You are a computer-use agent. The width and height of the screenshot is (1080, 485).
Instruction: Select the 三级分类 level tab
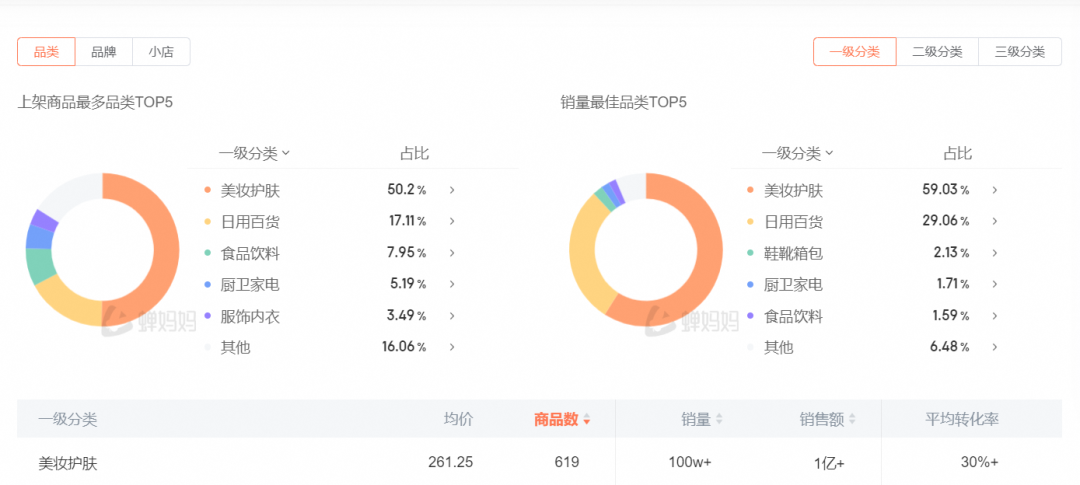(1020, 52)
